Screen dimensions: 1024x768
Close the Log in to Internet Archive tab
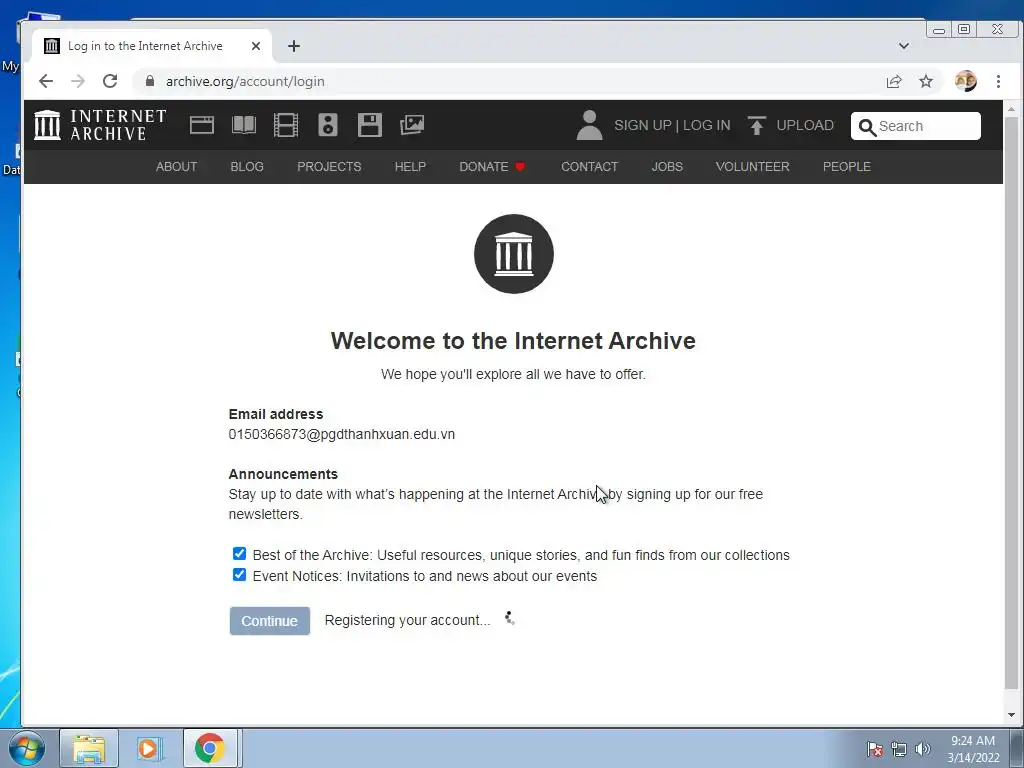[x=256, y=46]
